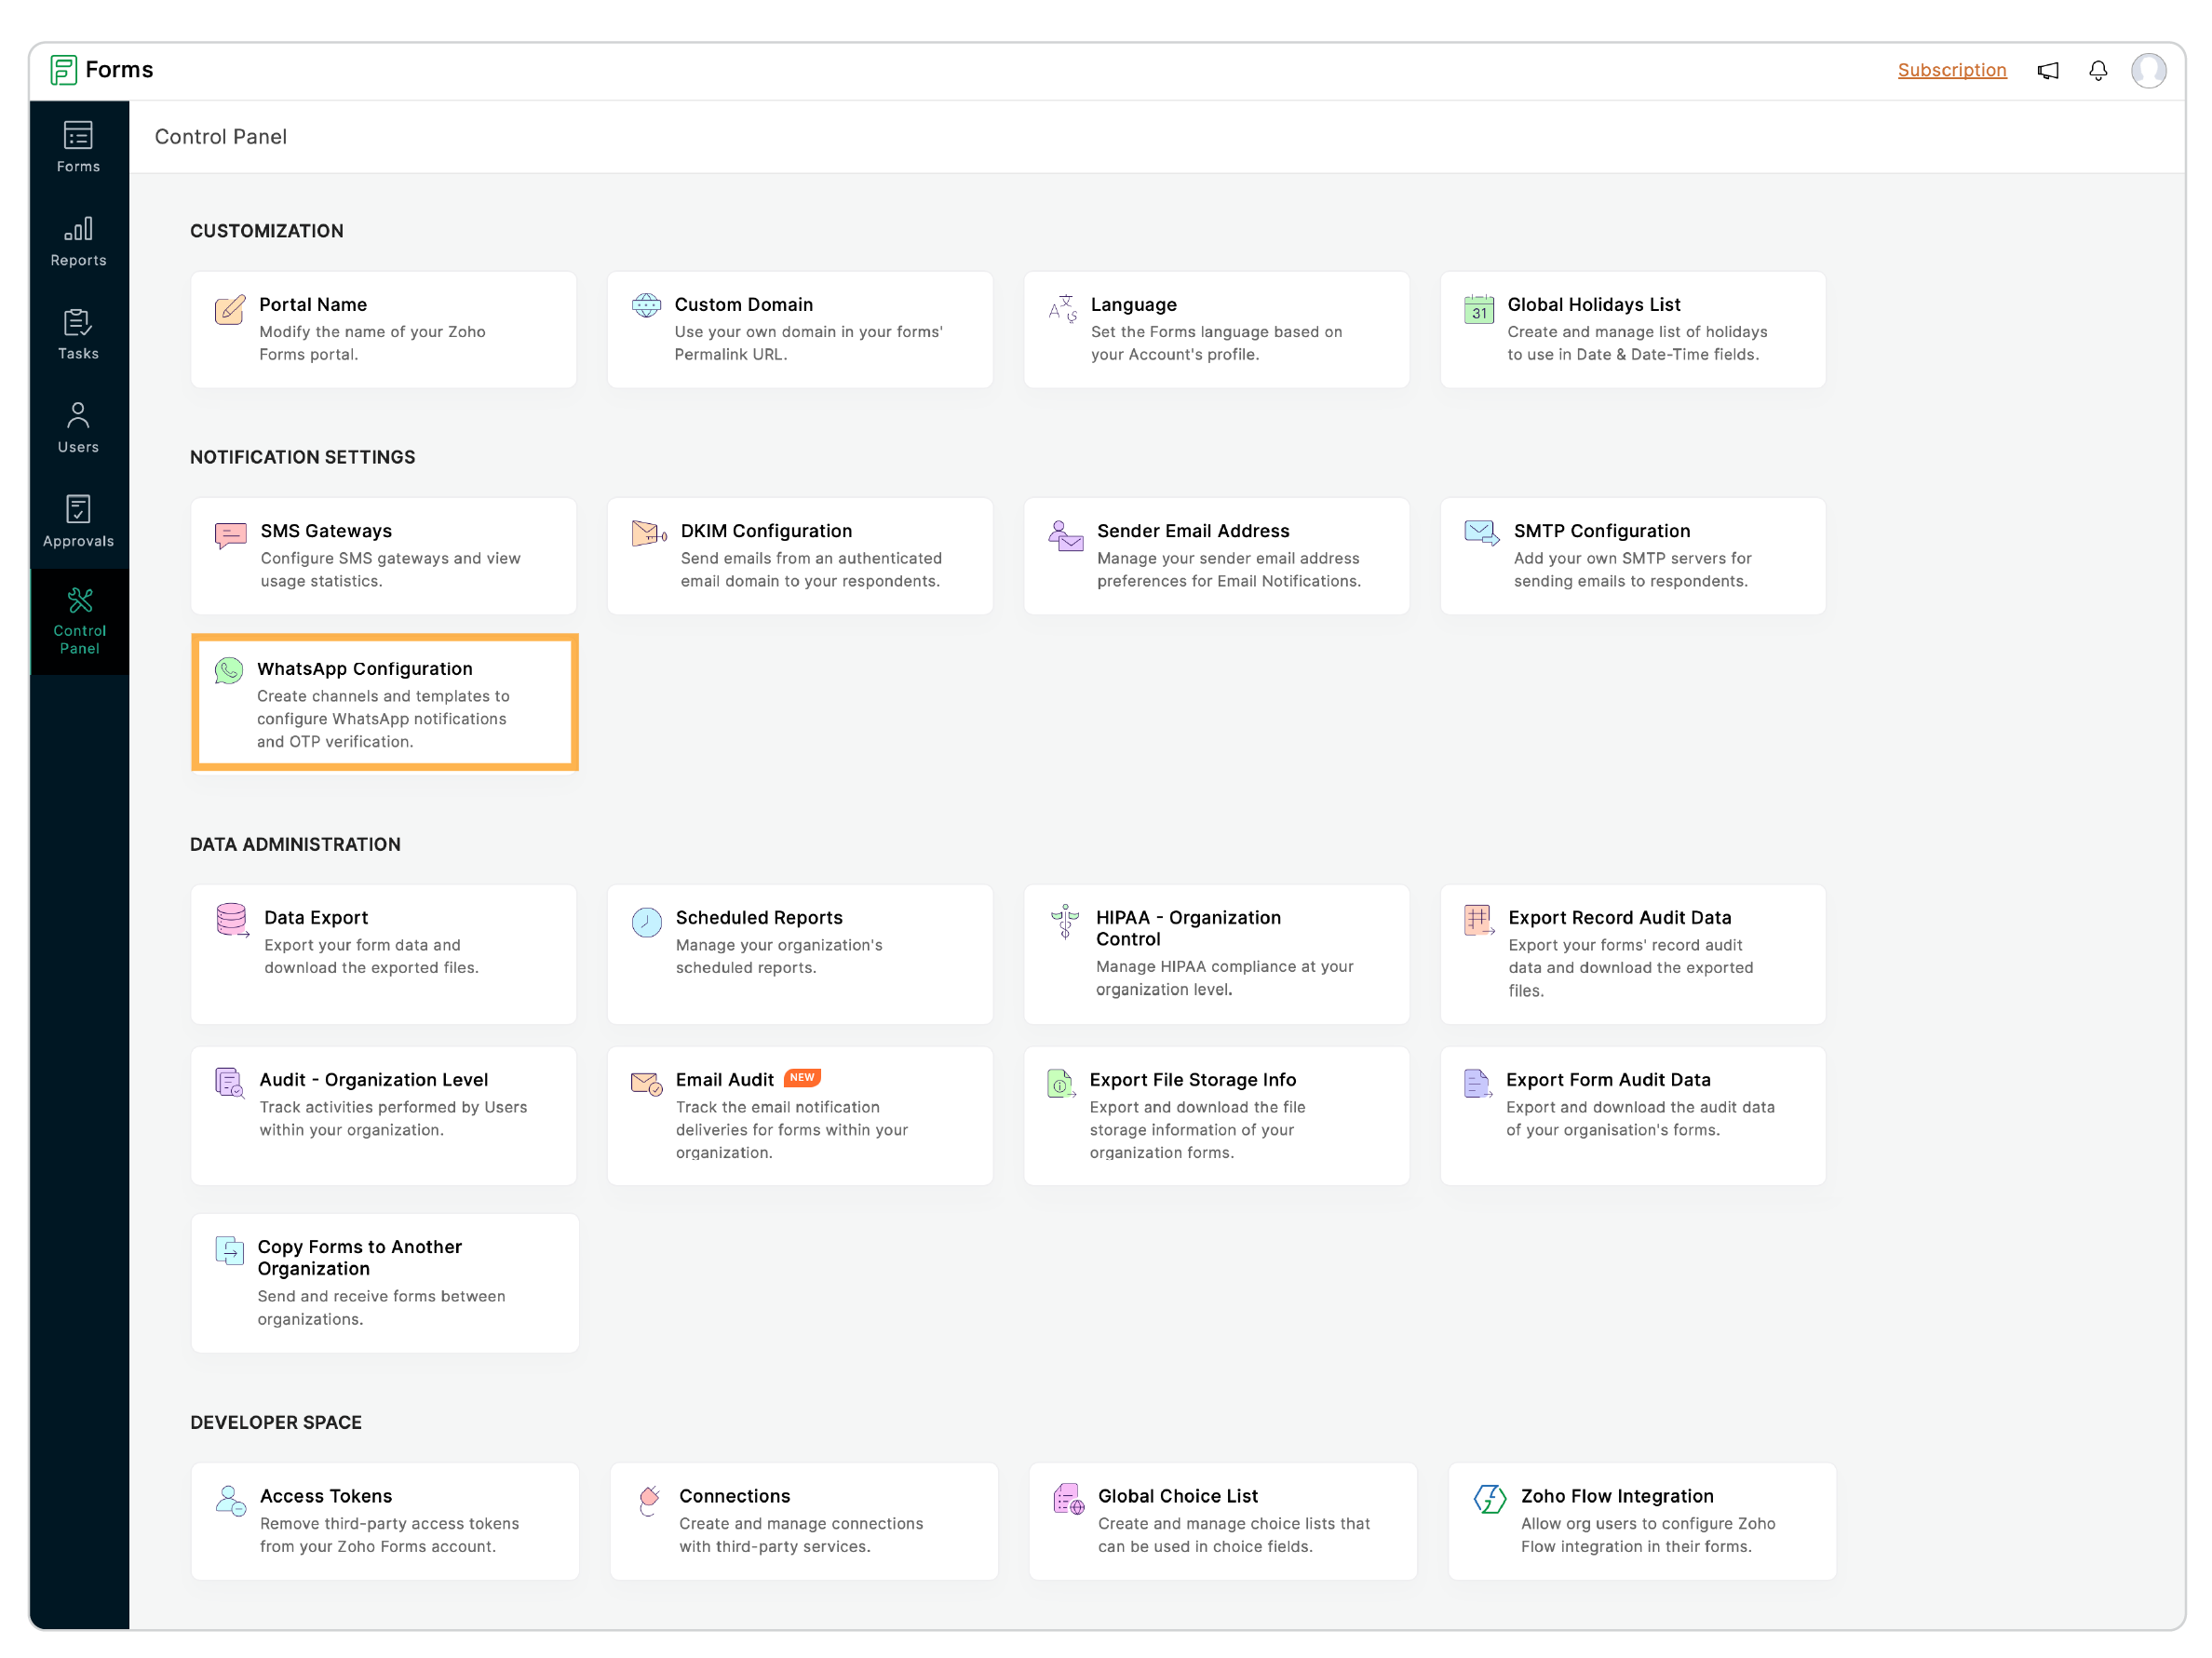Open Approvals in the sidebar
Viewport: 2212px width, 1658px height.
tap(78, 521)
